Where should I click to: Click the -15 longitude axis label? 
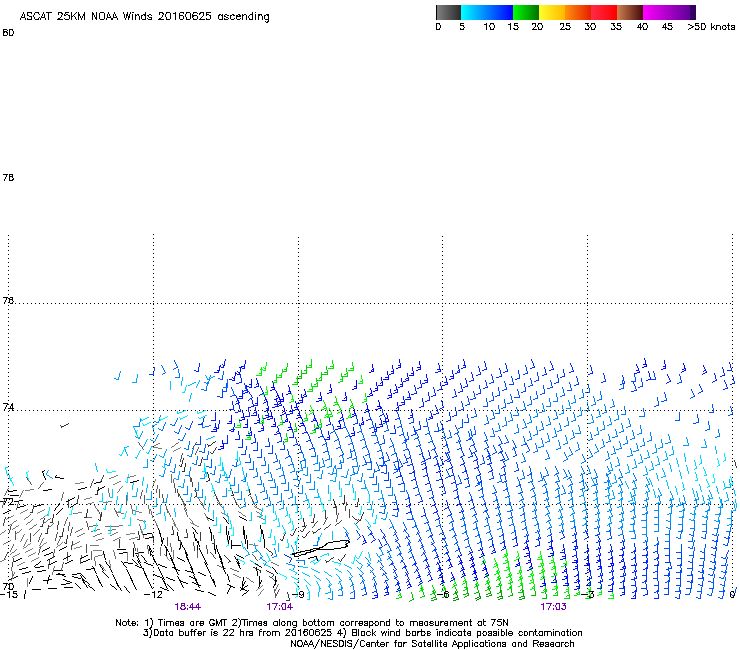8,594
